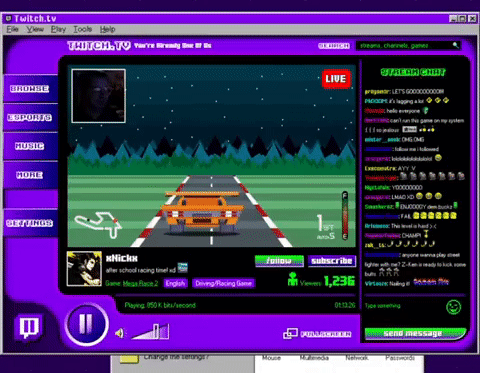Click the chat Type something input field

coord(403,306)
